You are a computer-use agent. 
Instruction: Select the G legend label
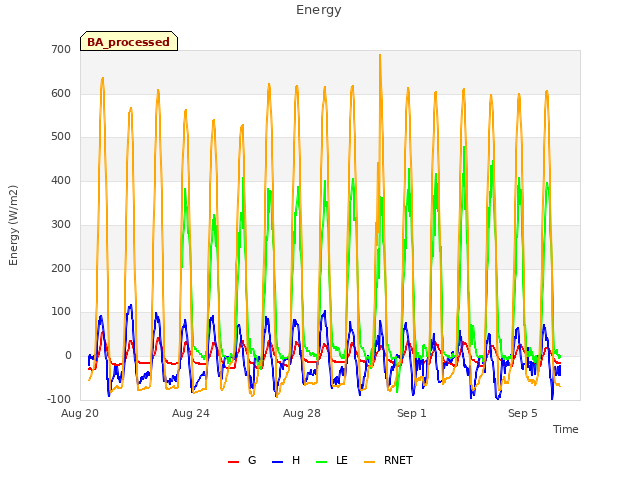252,460
